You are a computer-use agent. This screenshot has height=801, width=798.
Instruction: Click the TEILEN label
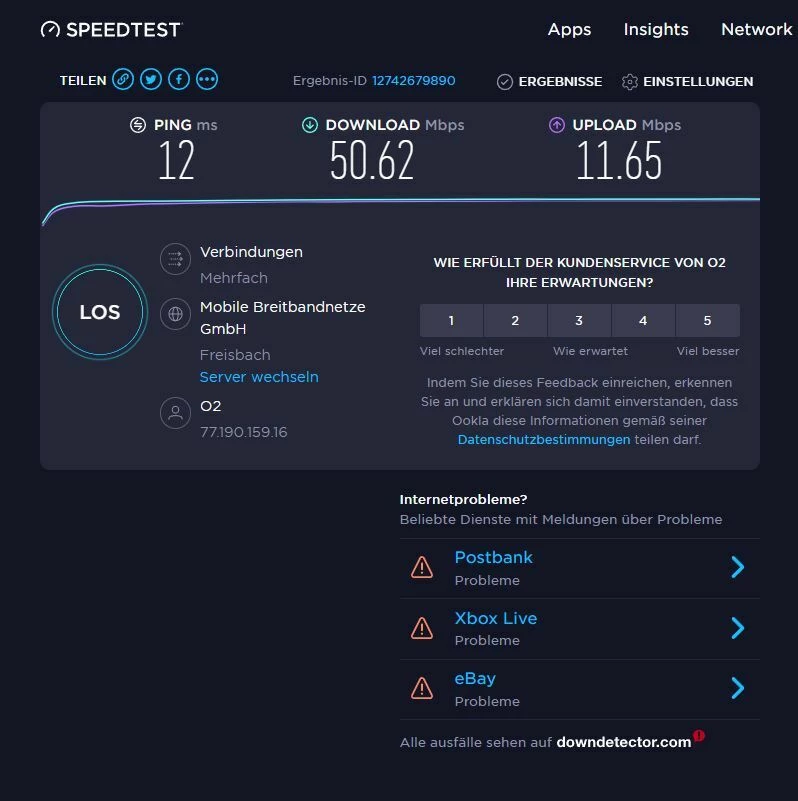point(83,81)
